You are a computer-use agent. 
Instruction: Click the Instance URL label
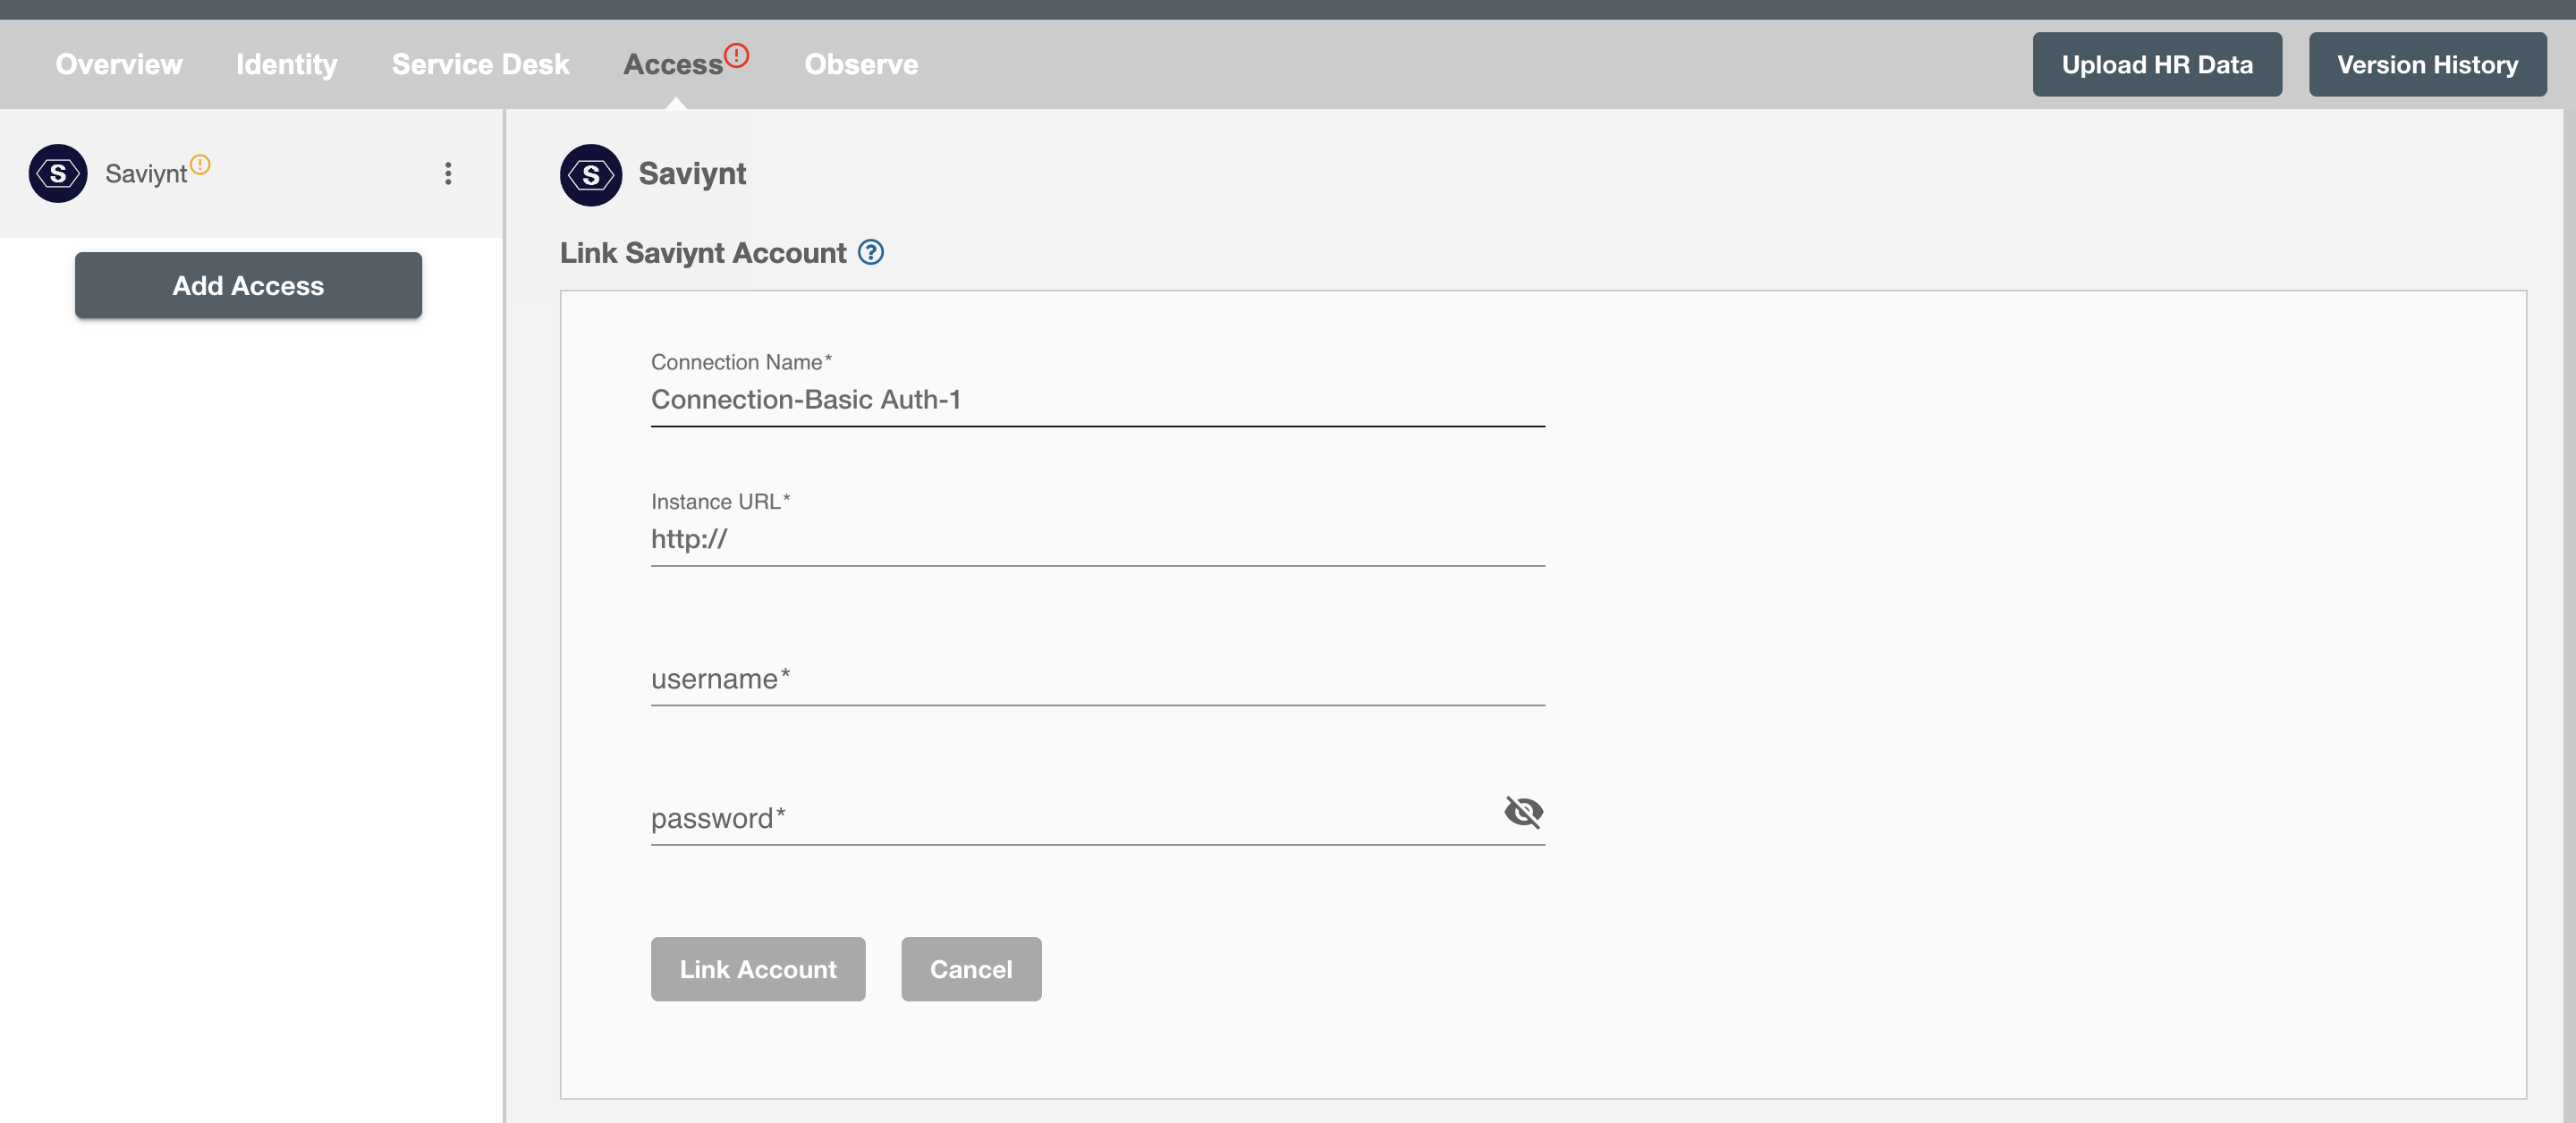tap(720, 501)
